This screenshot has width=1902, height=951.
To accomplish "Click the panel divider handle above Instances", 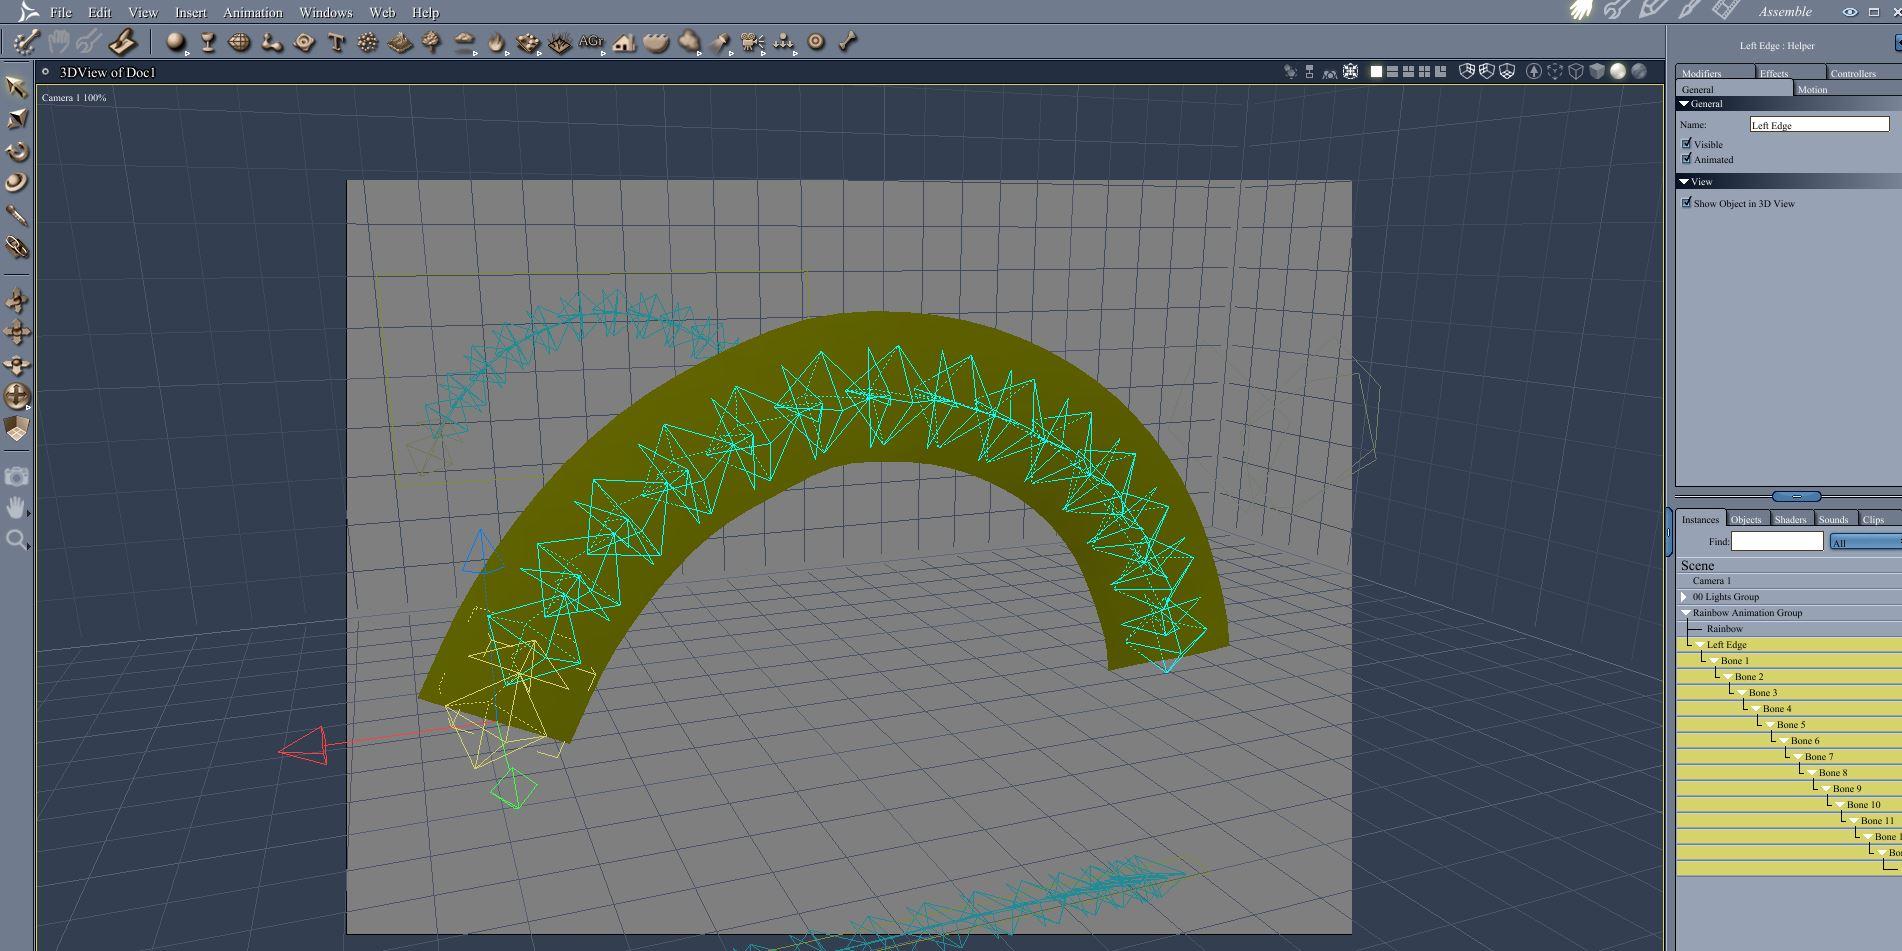I will point(1796,496).
